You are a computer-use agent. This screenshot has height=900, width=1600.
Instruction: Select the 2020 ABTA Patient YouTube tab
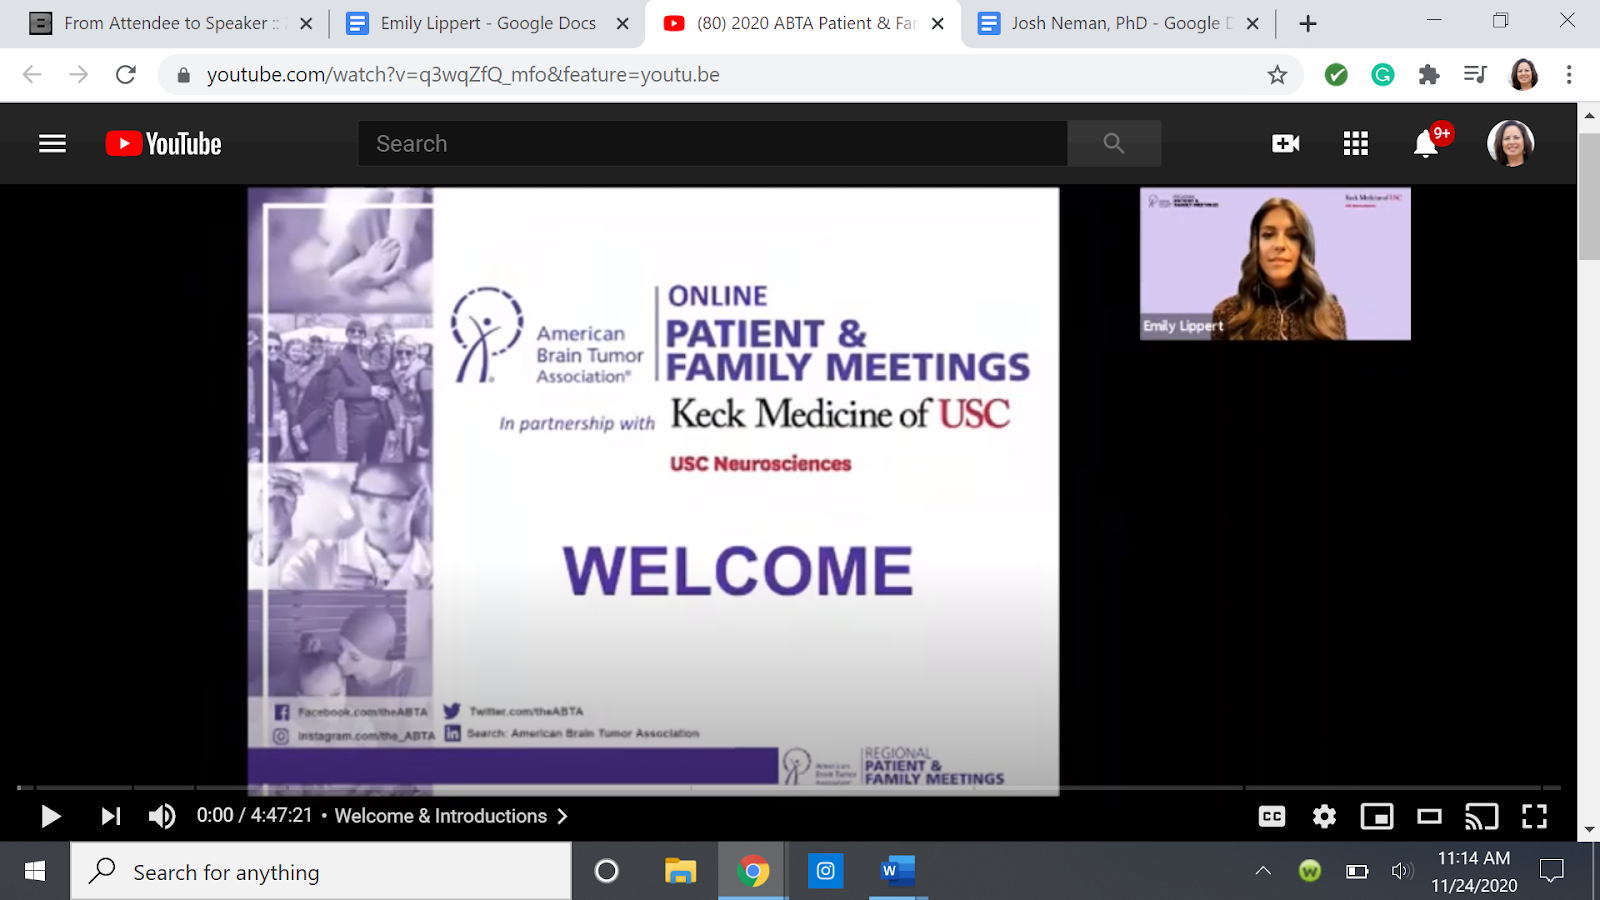pyautogui.click(x=805, y=23)
